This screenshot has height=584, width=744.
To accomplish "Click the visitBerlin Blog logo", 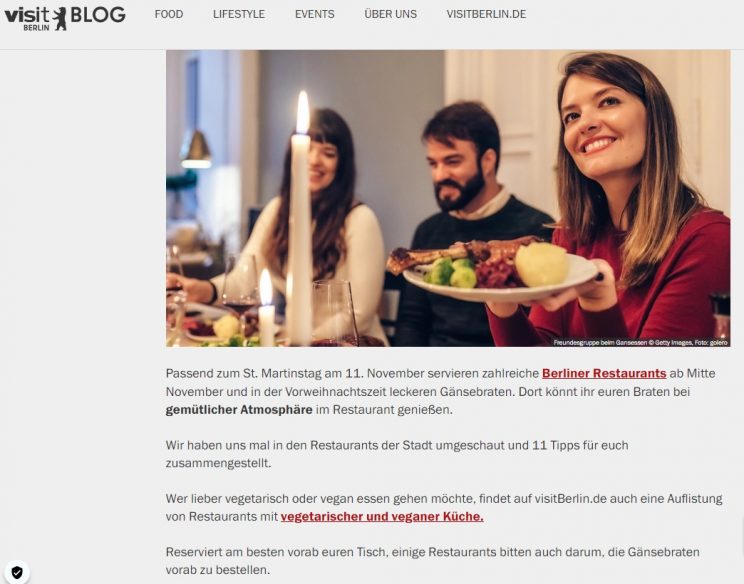I will coord(65,18).
